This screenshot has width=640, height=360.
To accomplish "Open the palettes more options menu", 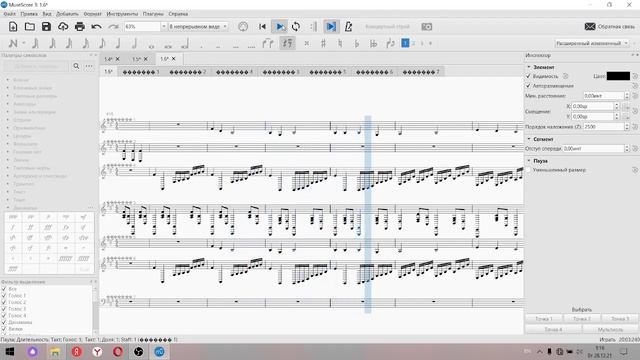I will [89, 66].
